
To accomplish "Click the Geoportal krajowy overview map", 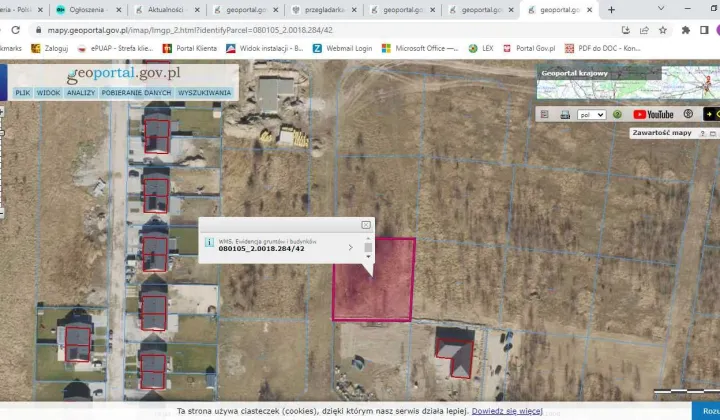I will point(628,83).
